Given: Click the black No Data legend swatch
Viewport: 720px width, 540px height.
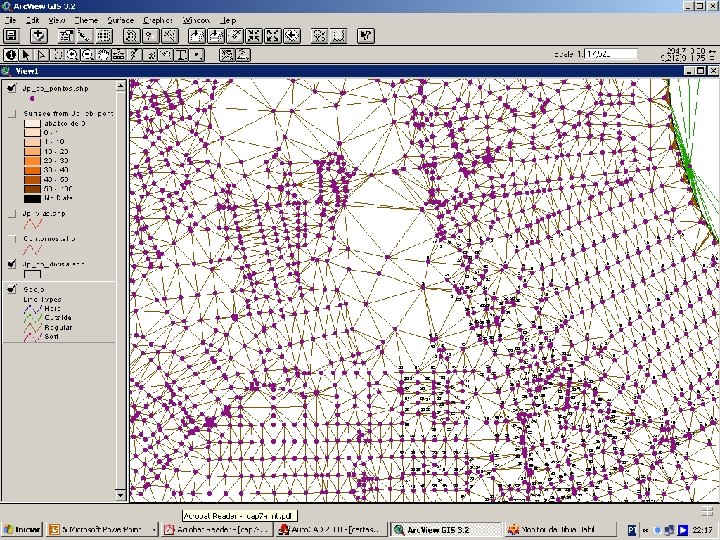Looking at the screenshot, I should (31, 198).
